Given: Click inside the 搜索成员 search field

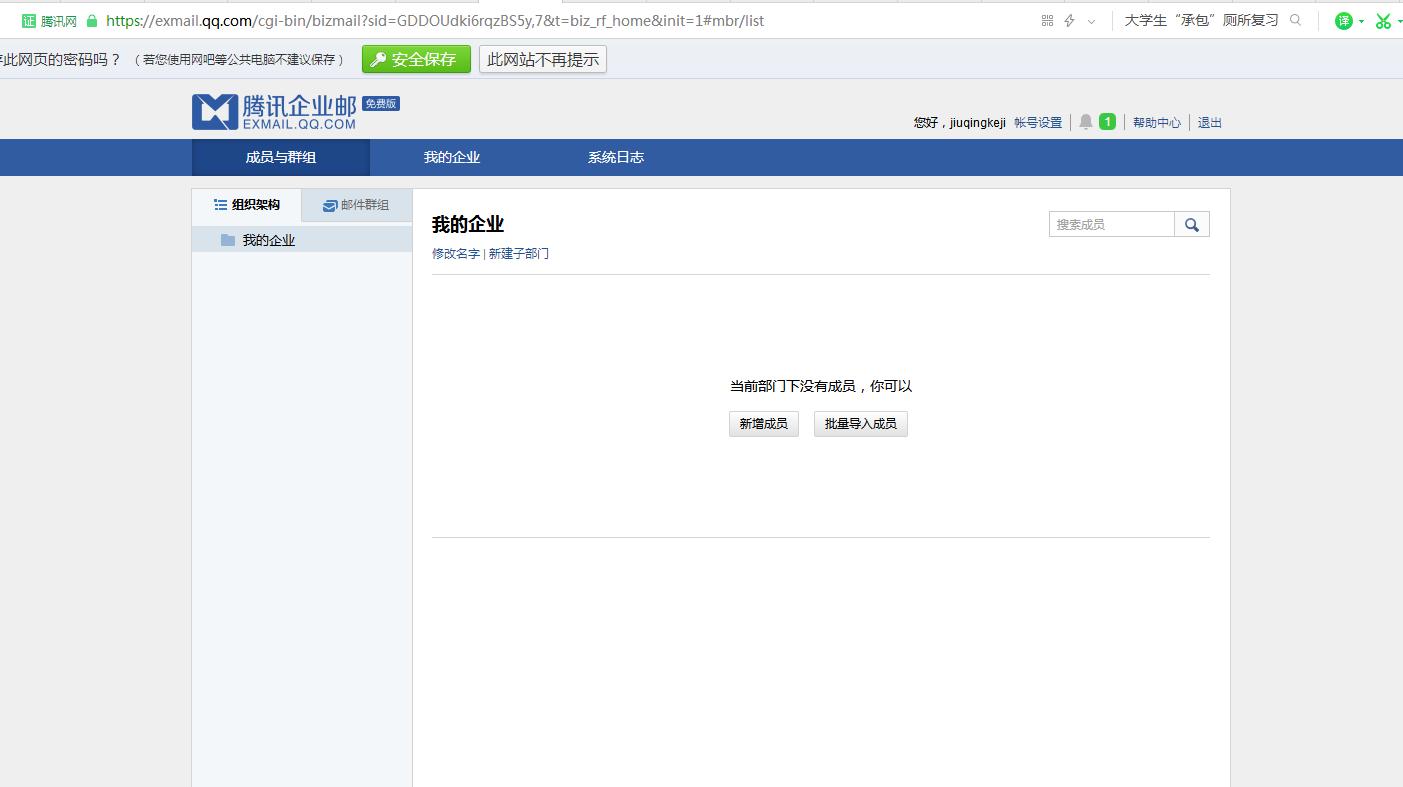Looking at the screenshot, I should [1110, 224].
